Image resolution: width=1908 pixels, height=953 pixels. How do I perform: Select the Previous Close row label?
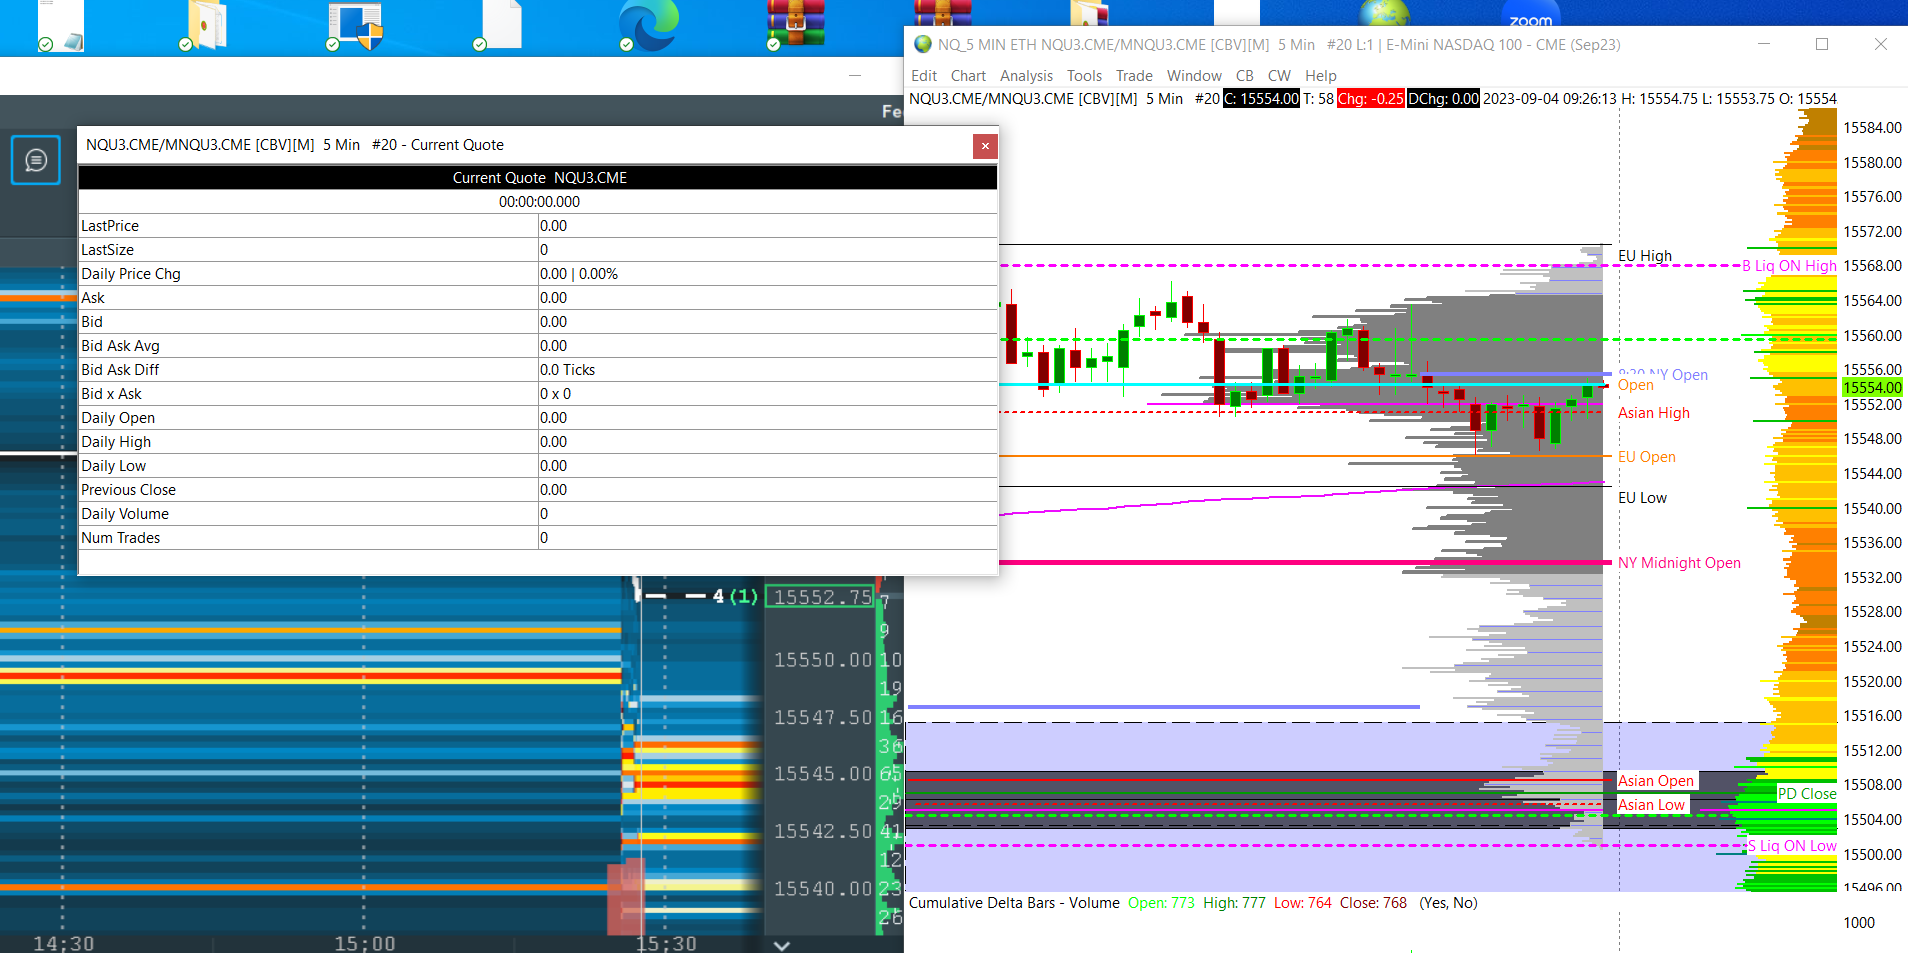tap(128, 490)
